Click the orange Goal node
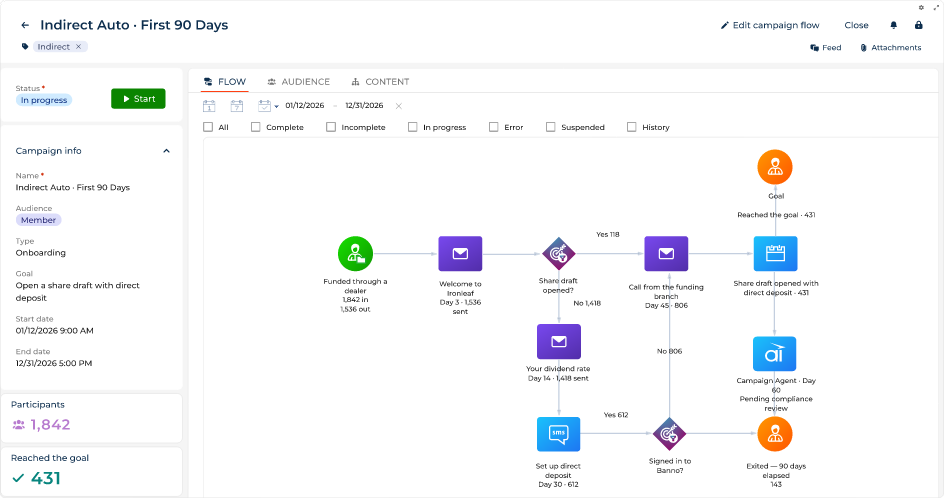 (x=775, y=167)
